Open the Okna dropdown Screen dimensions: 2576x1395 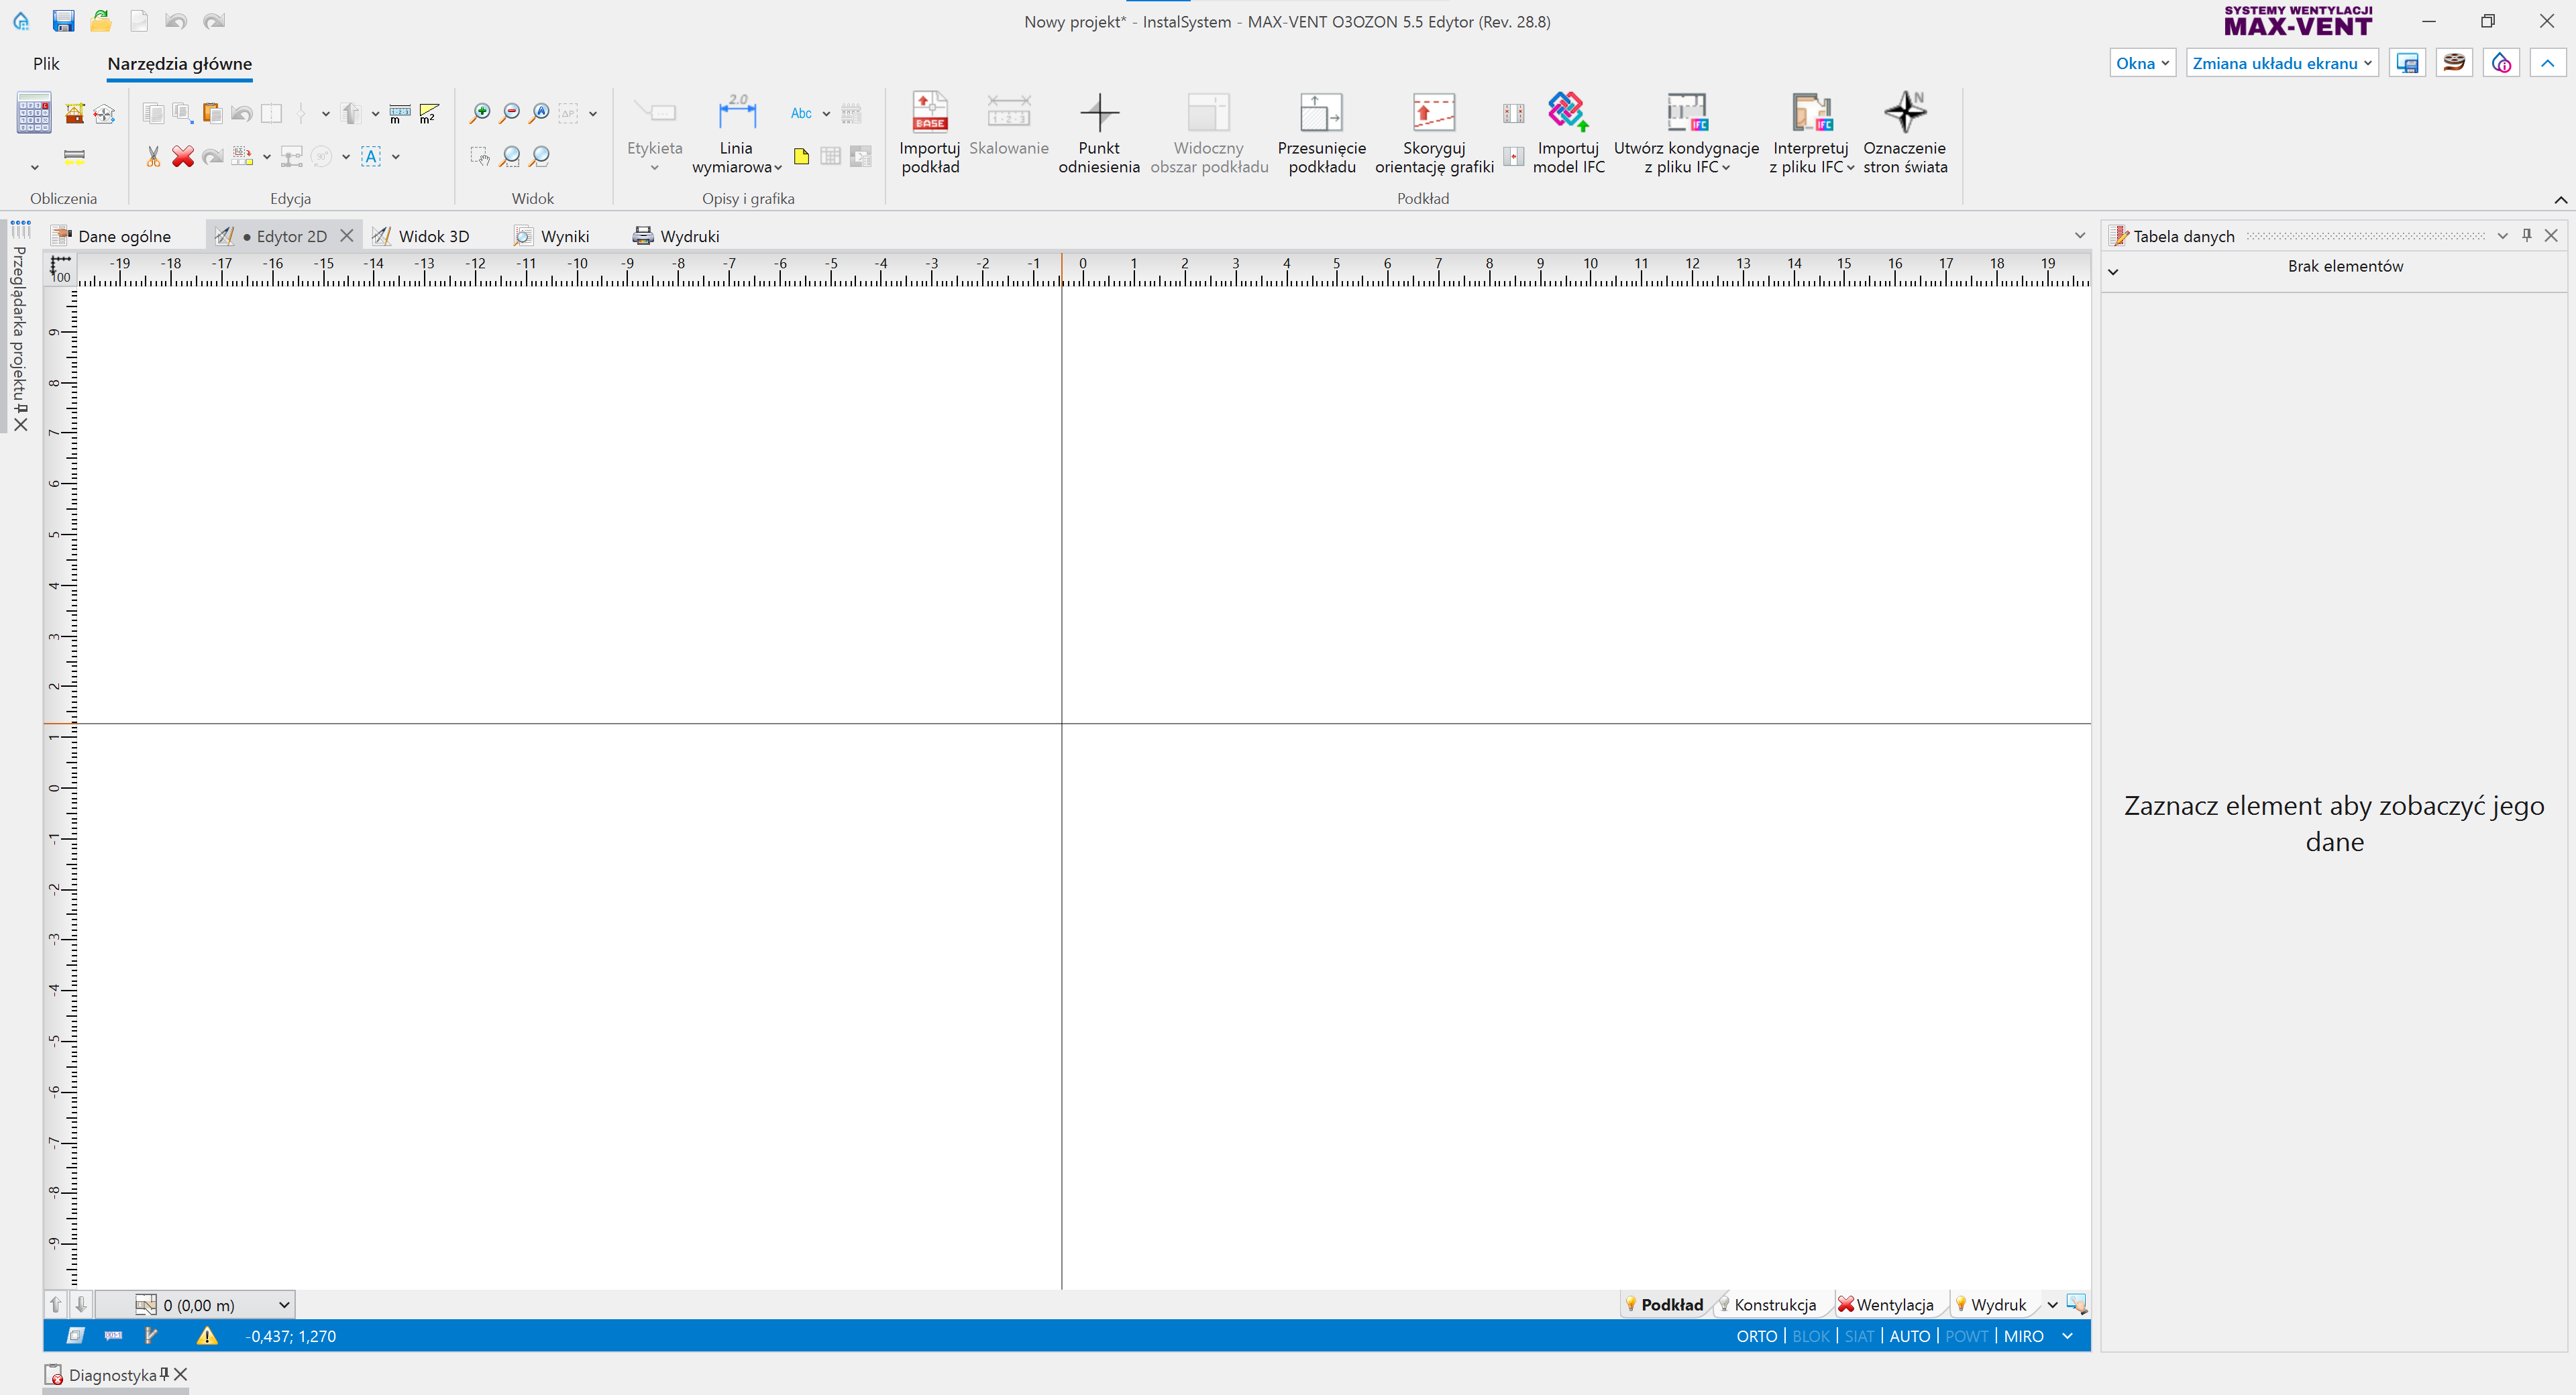[x=2142, y=63]
